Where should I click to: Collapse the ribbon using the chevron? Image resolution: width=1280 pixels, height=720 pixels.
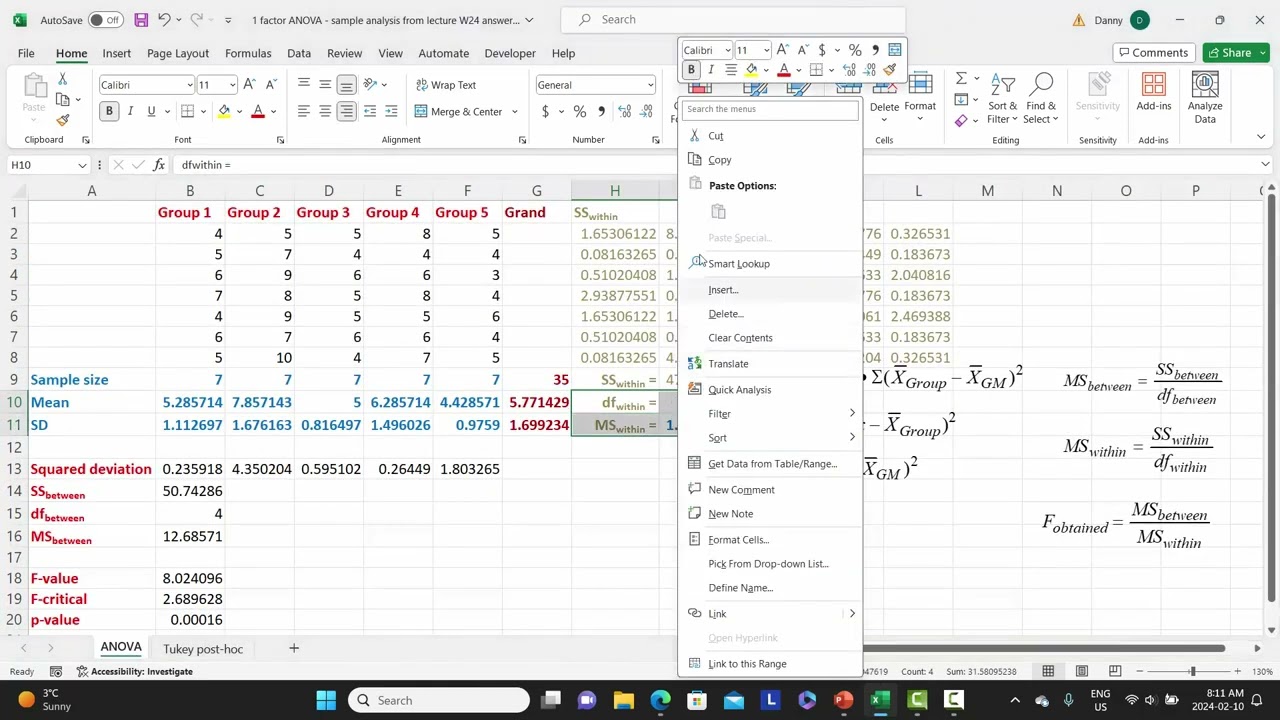(x=1261, y=137)
